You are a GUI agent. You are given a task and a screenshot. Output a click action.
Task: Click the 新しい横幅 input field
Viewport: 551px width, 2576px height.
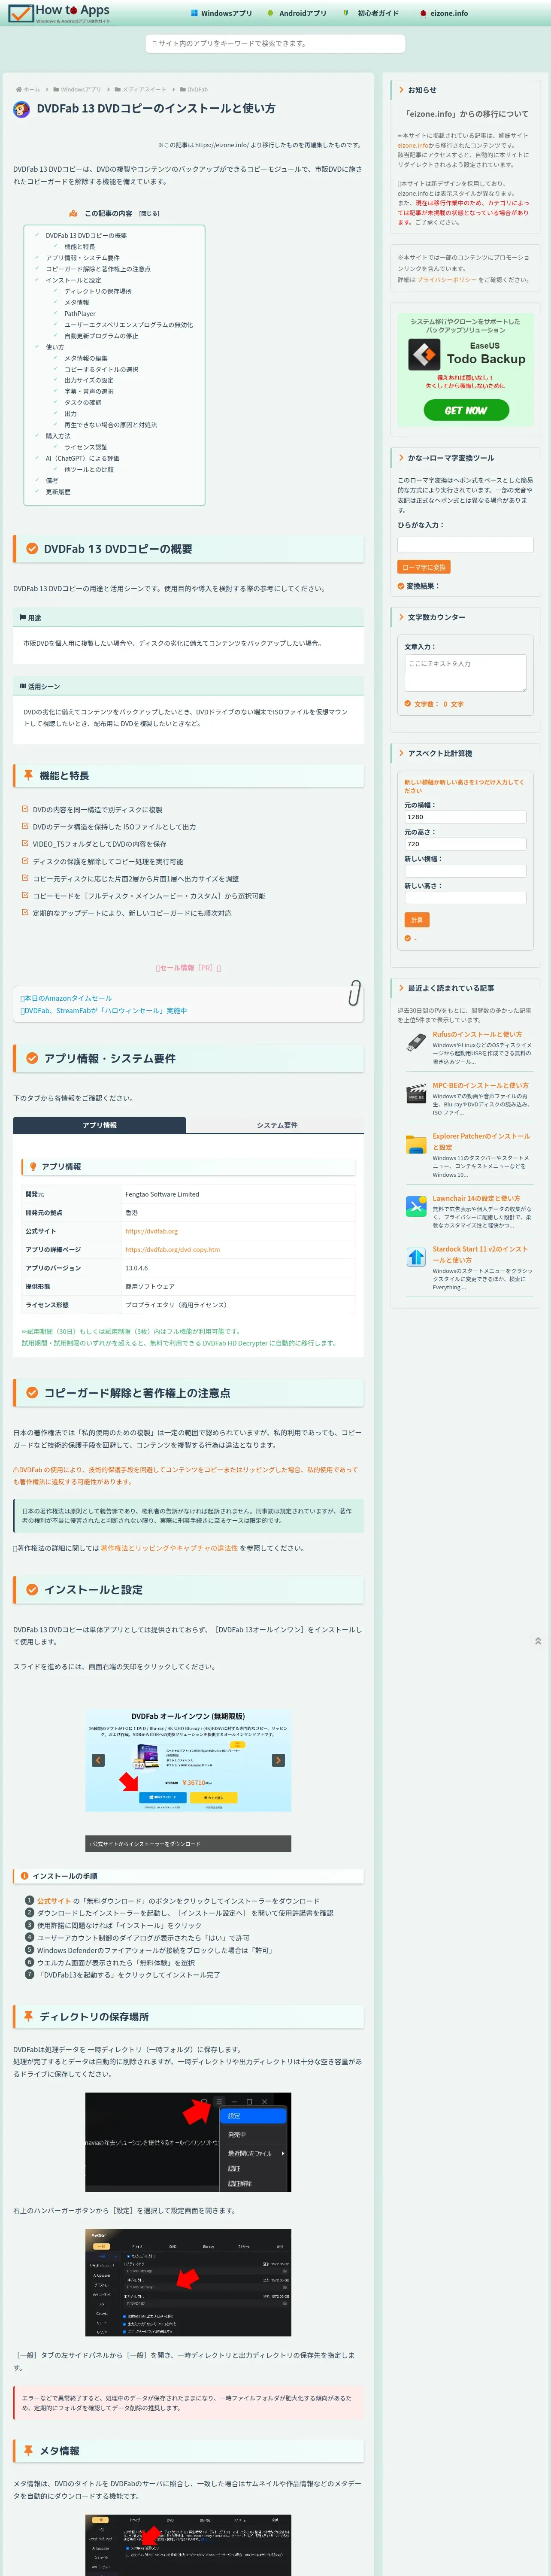(x=465, y=872)
